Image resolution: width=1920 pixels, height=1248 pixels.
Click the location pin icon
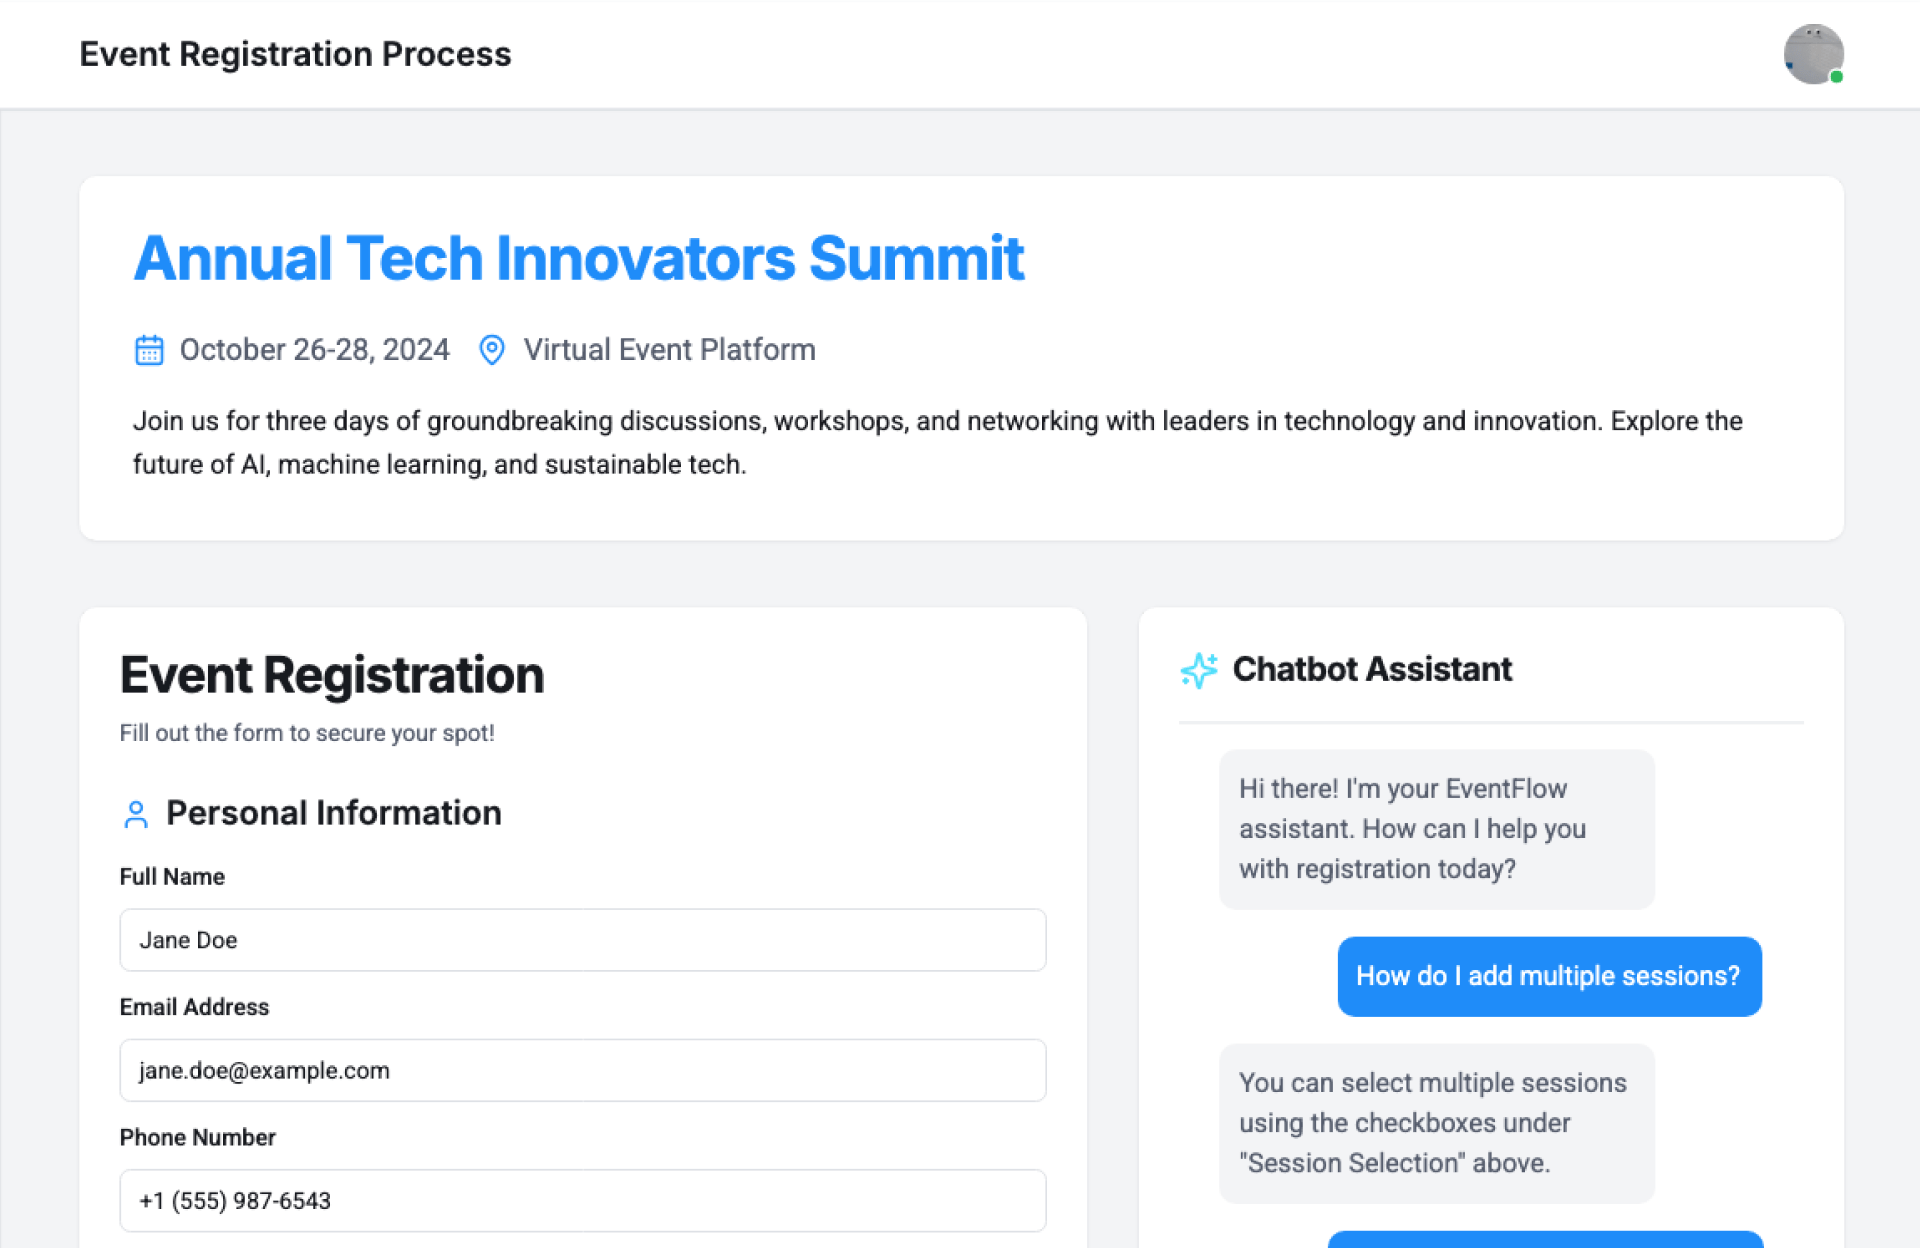tap(491, 350)
